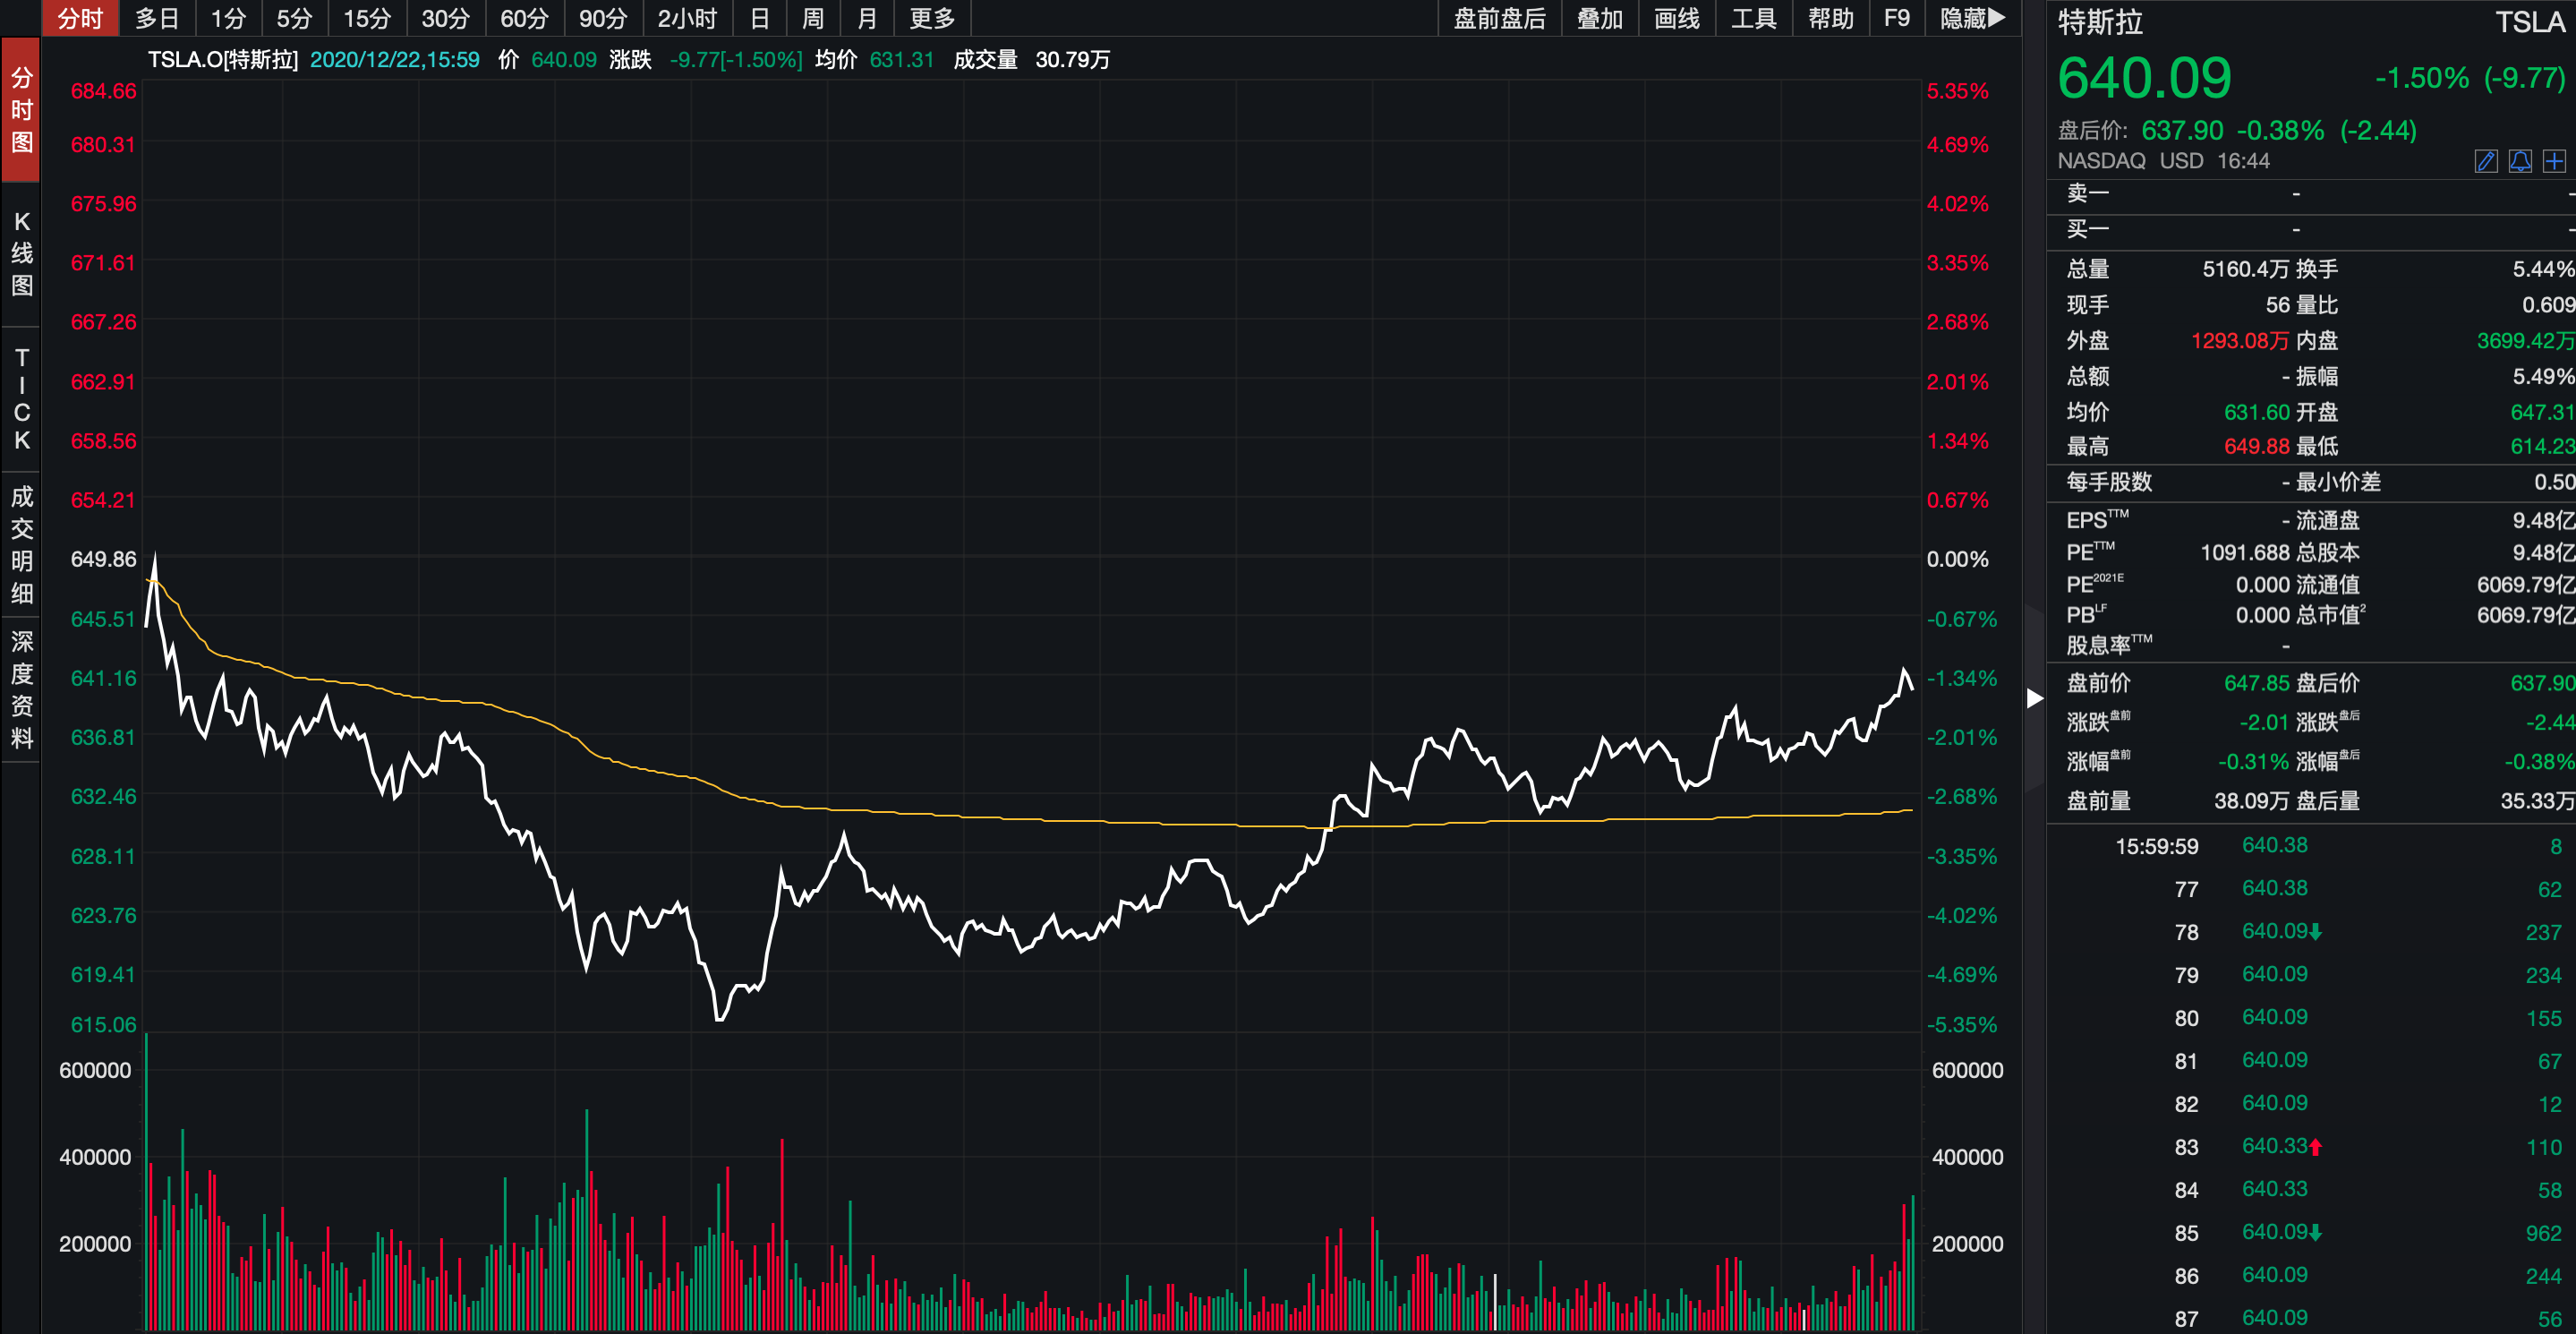Viewport: 2576px width, 1334px height.
Task: Click the 卖一 ask row
Action: tap(2310, 194)
